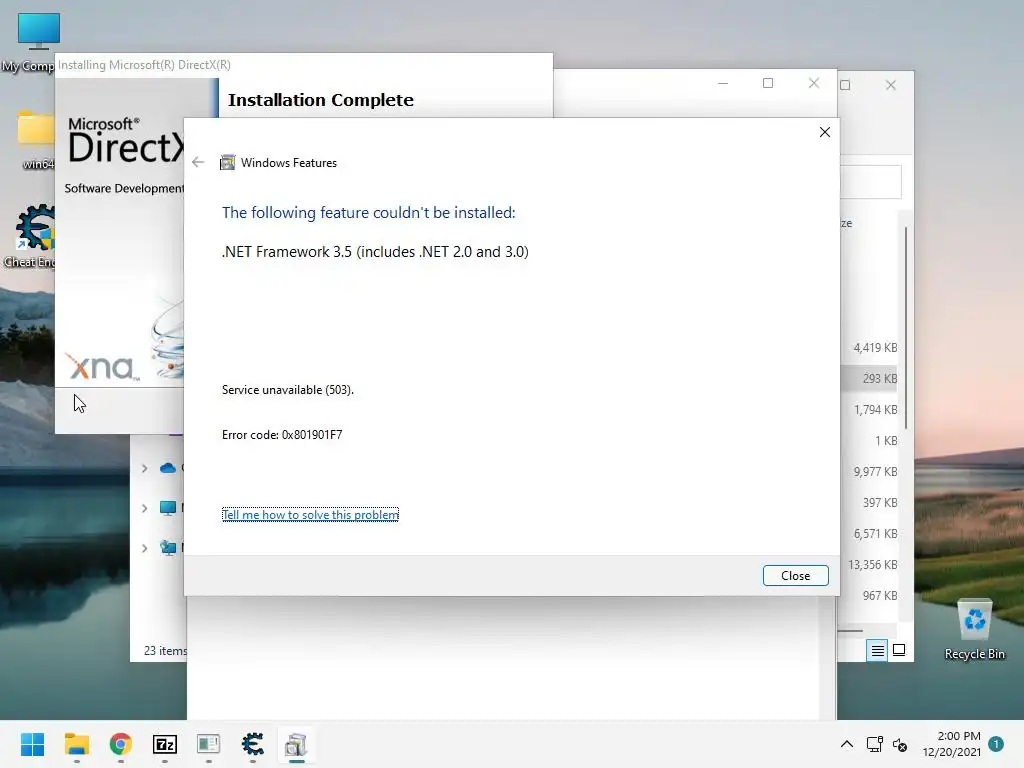
Task: Switch to Cheat Engine on the taskbar
Action: [x=253, y=744]
